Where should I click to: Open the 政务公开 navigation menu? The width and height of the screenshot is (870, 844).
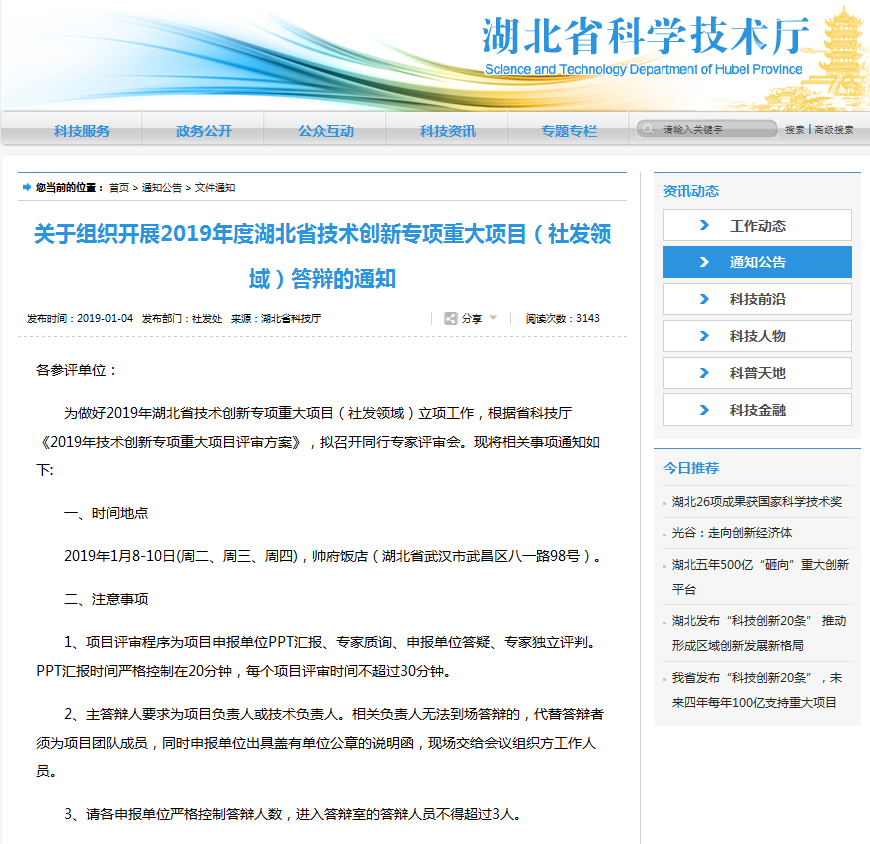(x=204, y=131)
